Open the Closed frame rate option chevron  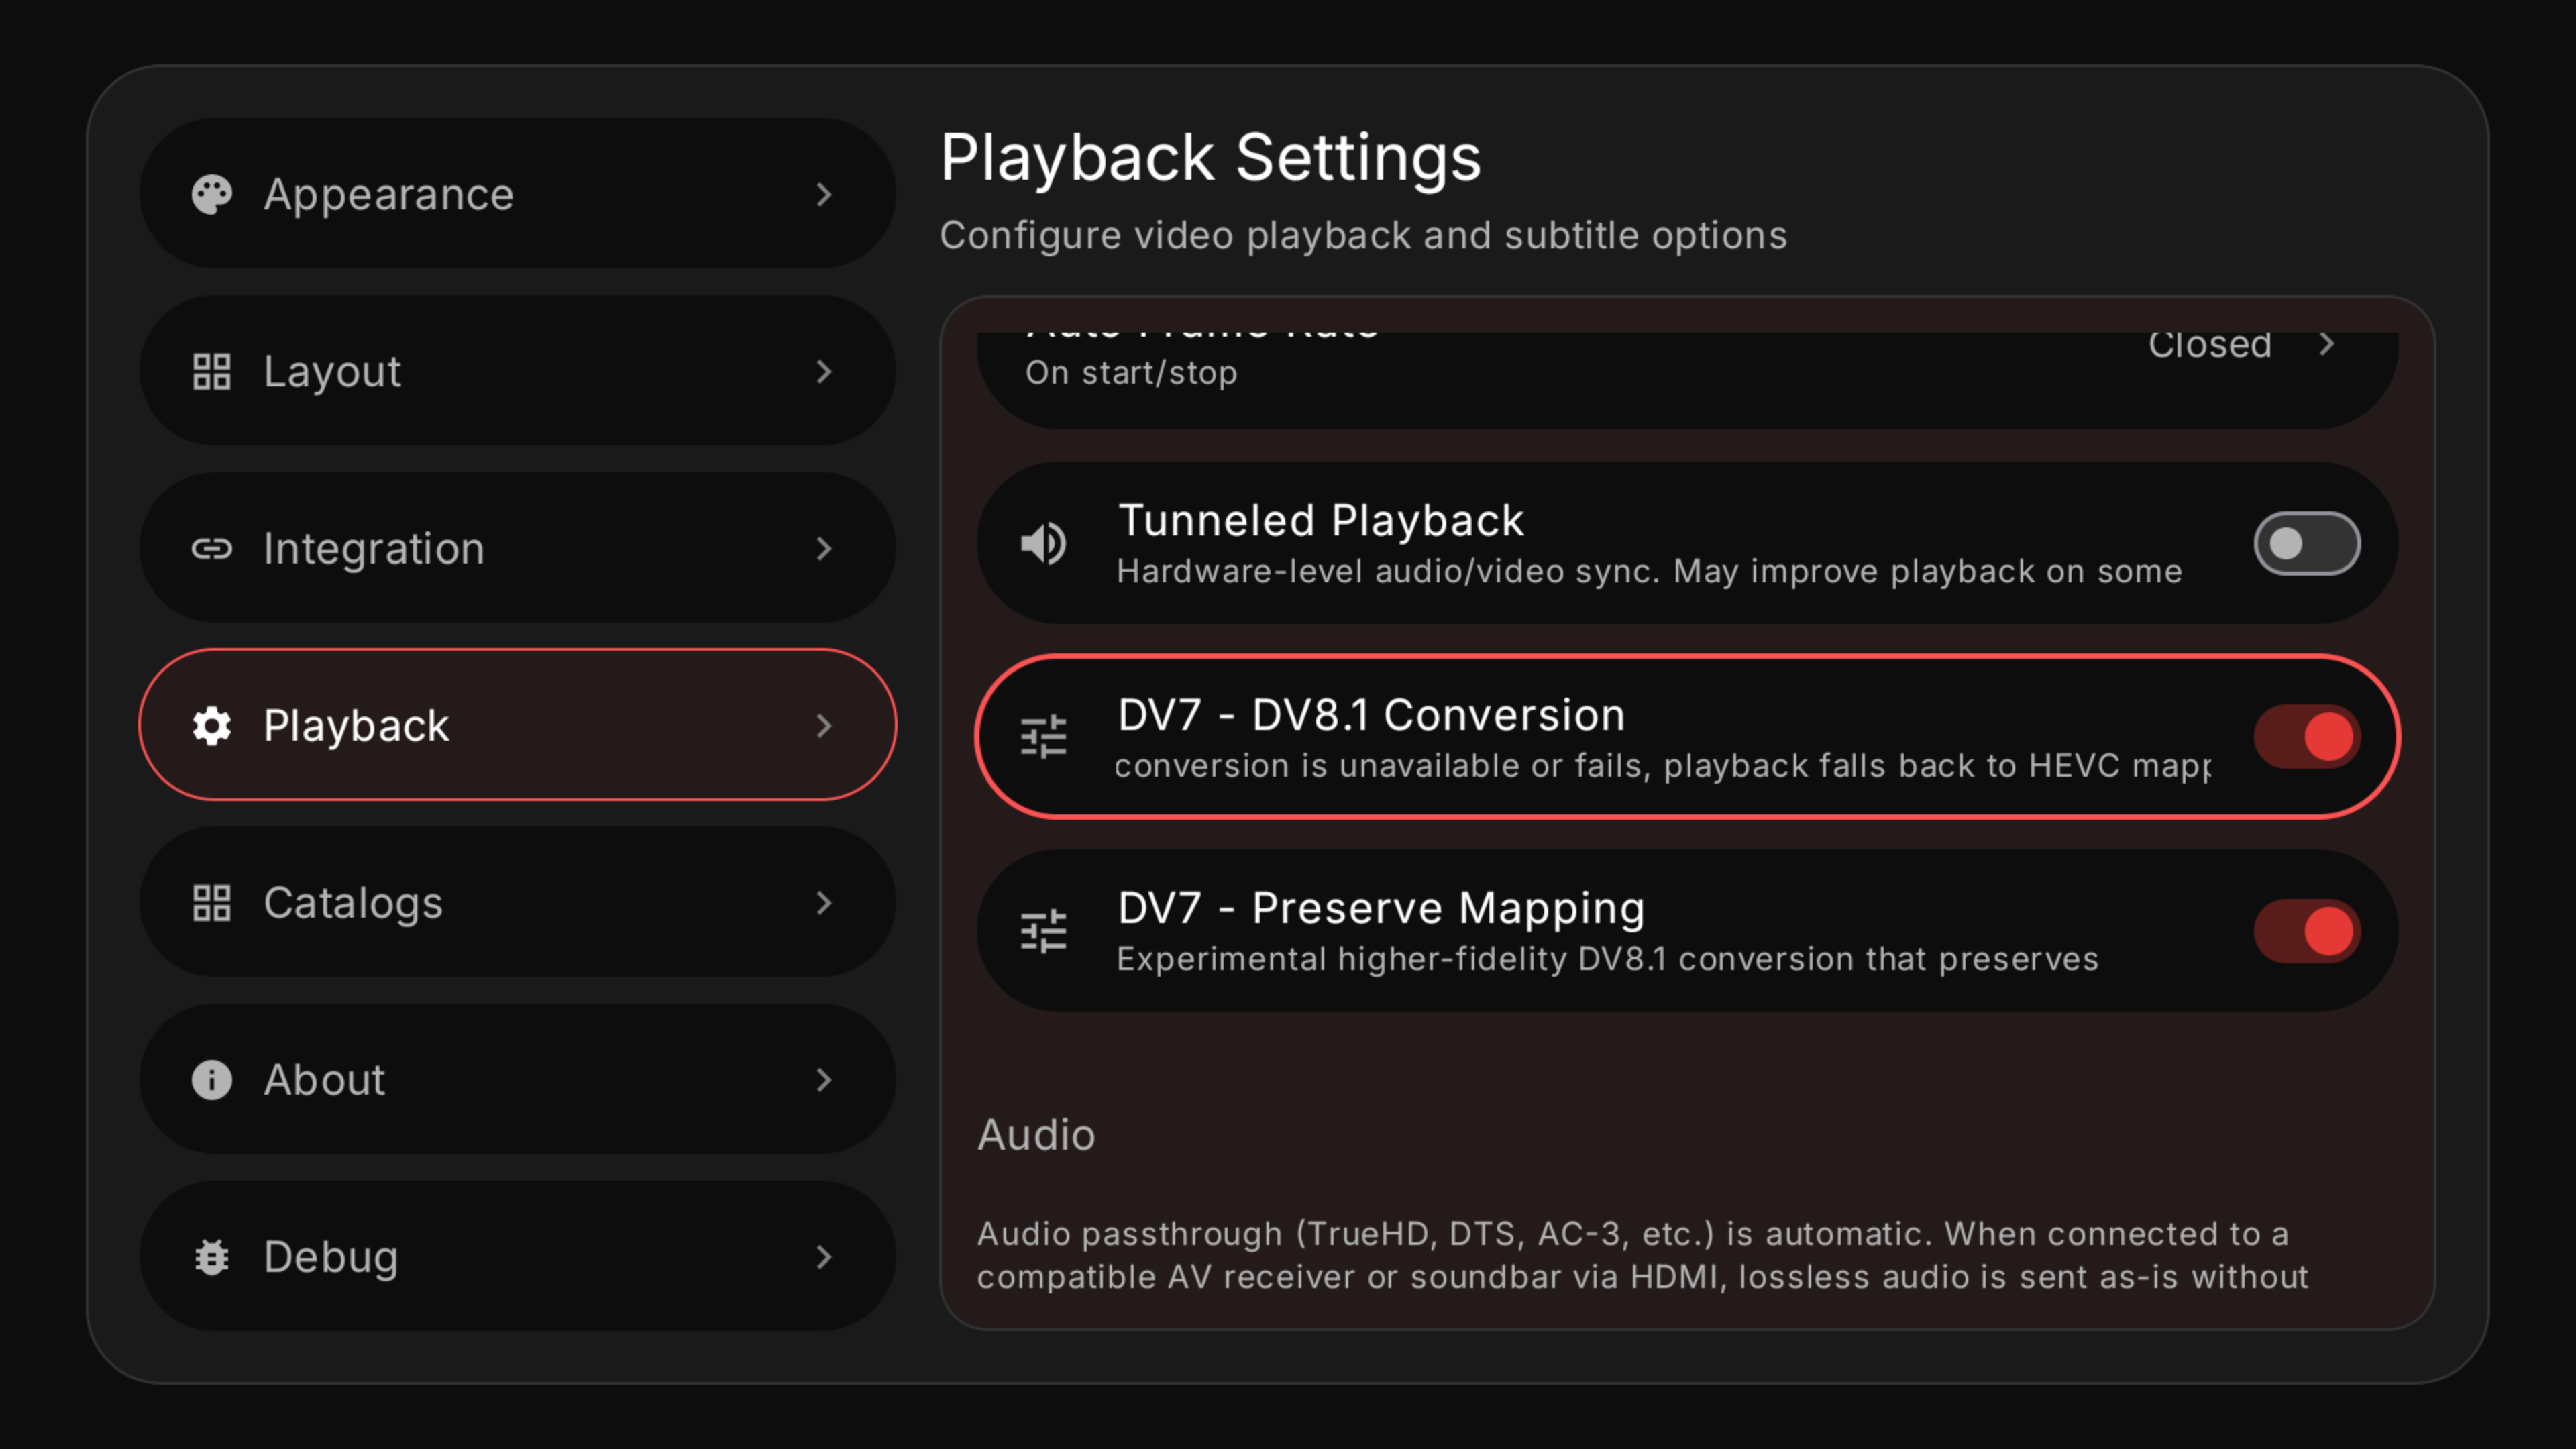(x=2326, y=344)
